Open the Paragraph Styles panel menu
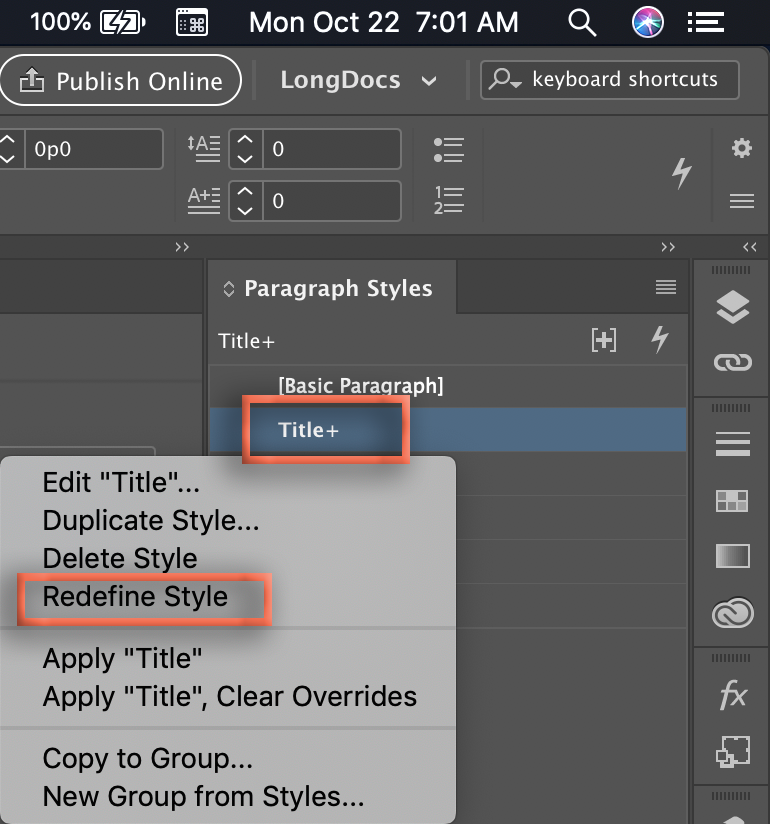The image size is (770, 824). pyautogui.click(x=666, y=288)
